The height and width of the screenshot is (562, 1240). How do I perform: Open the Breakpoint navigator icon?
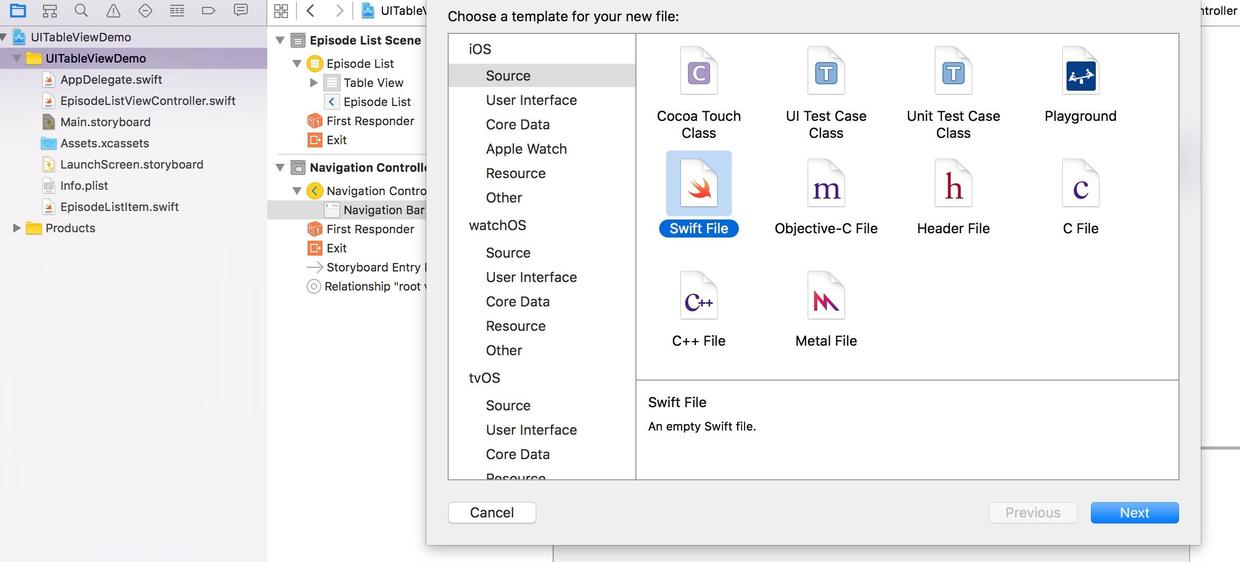click(208, 10)
